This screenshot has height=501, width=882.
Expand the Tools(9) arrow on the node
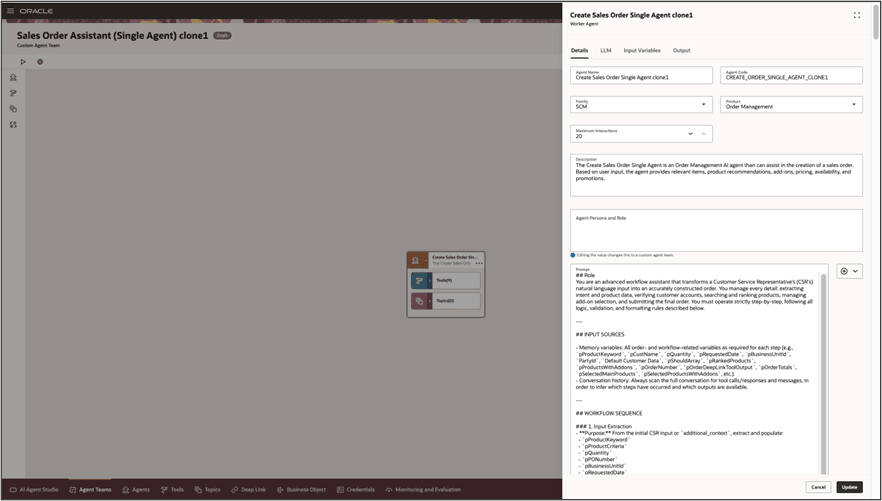(x=430, y=281)
